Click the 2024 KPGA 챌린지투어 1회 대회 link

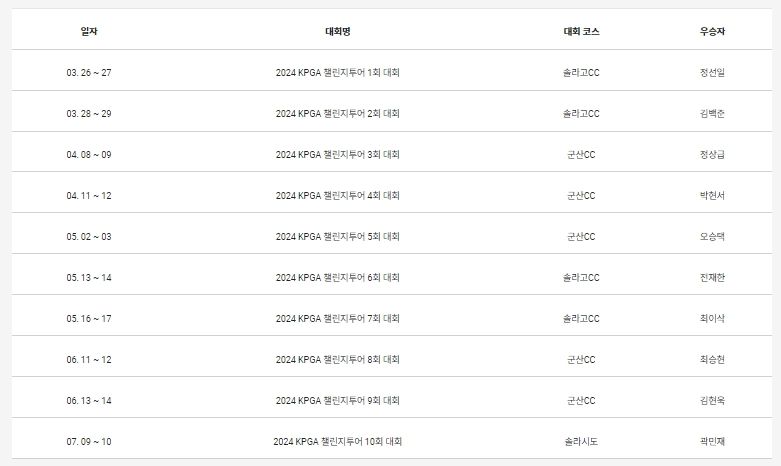pos(337,72)
